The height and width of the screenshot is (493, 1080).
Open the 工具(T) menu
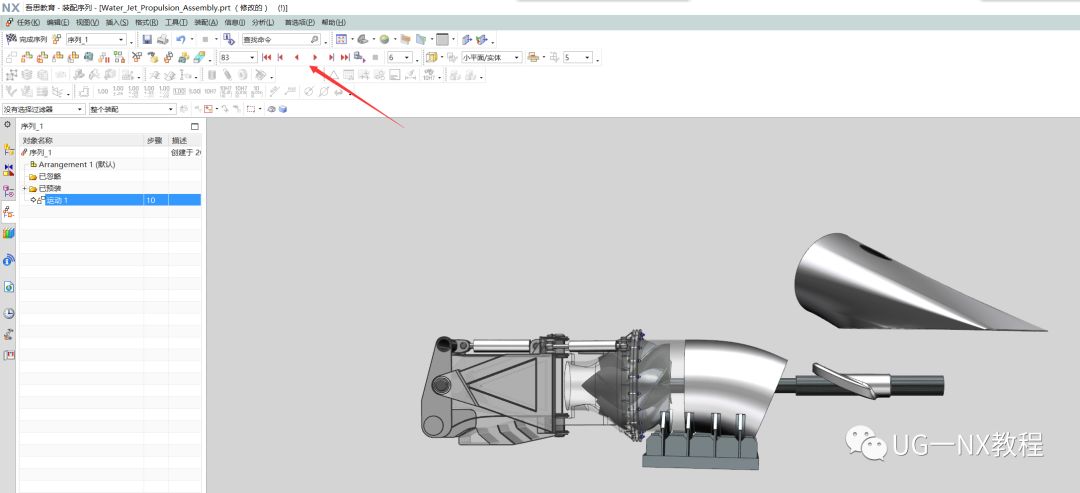[176, 23]
